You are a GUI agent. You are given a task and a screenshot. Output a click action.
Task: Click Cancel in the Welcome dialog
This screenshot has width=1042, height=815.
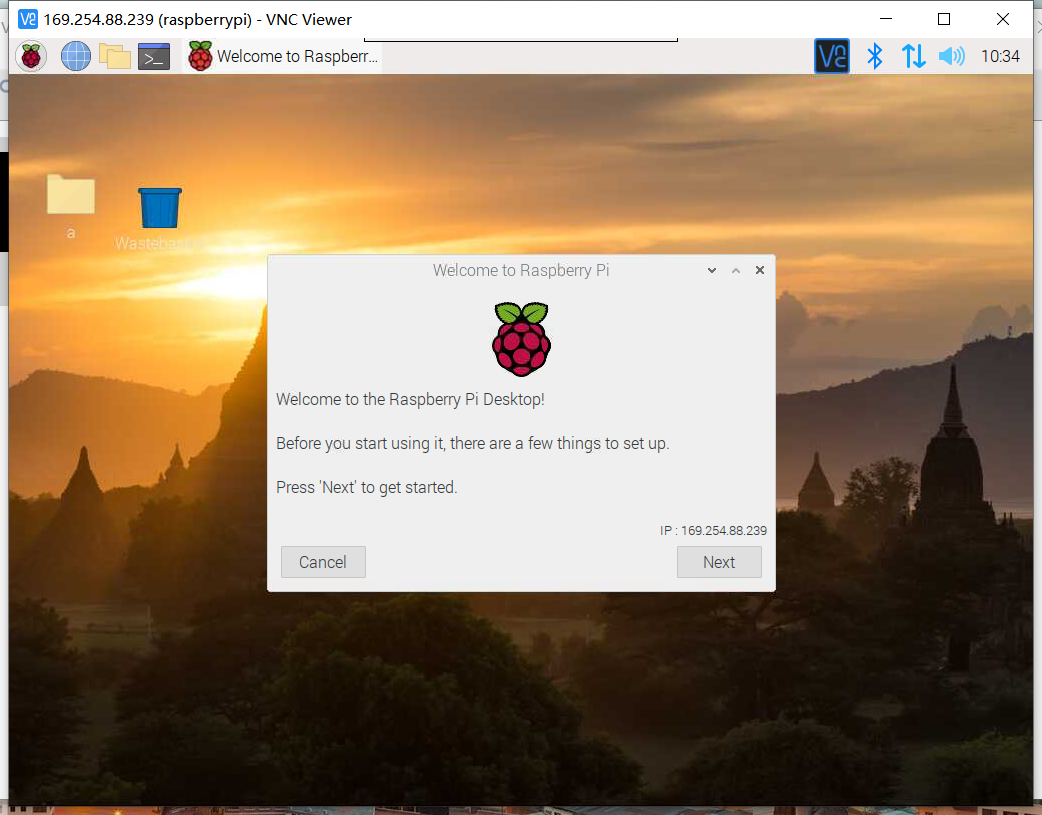(323, 562)
